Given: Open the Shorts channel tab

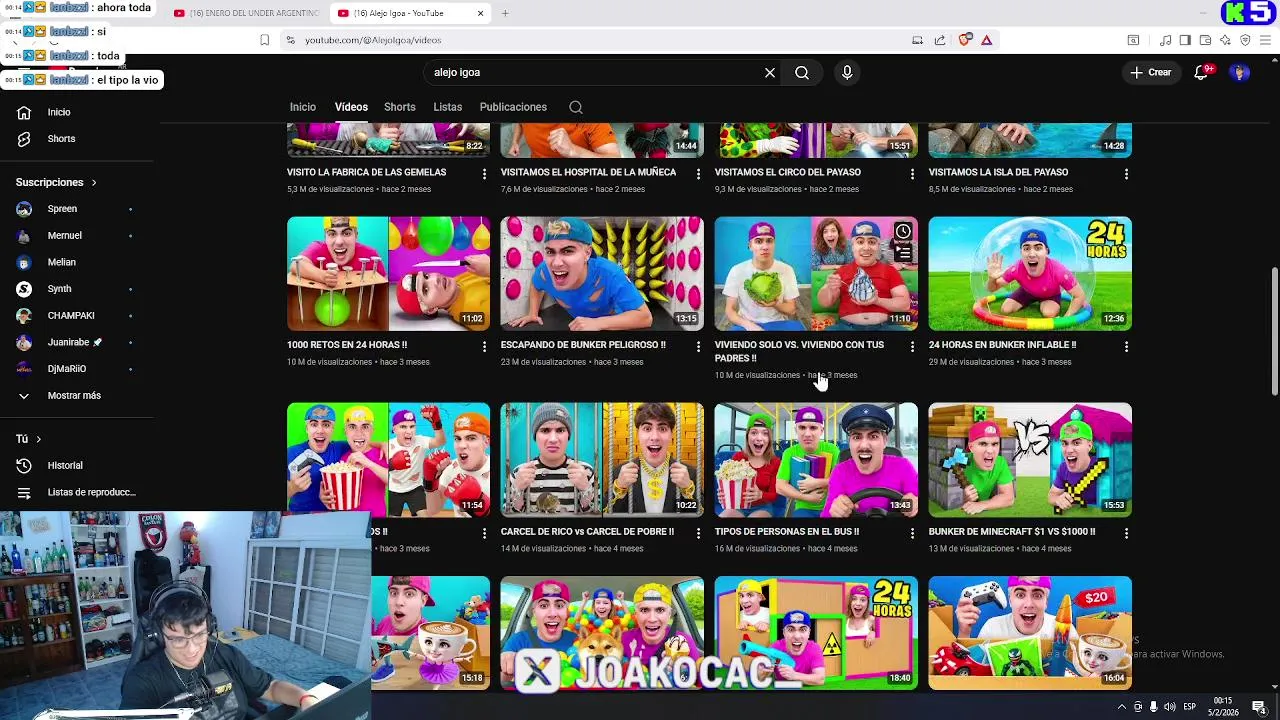Looking at the screenshot, I should pyautogui.click(x=400, y=107).
